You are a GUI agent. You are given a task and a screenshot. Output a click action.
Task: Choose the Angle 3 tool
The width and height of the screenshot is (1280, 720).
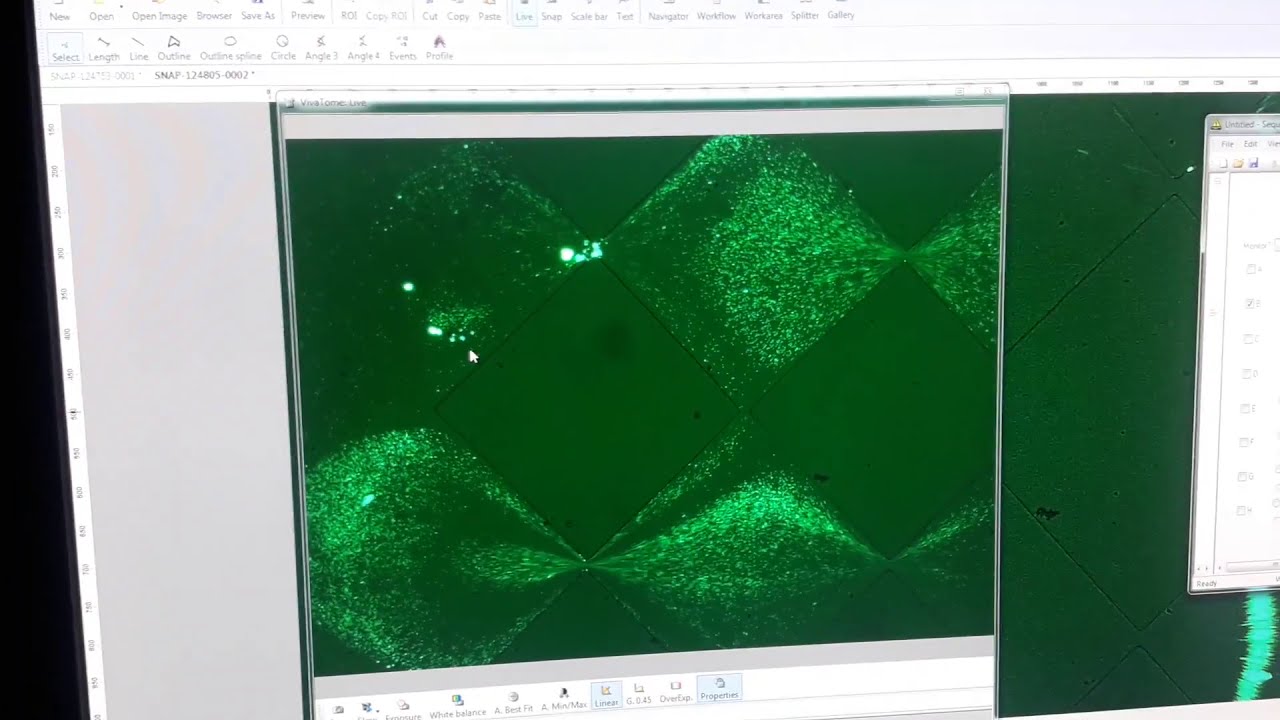pos(321,49)
